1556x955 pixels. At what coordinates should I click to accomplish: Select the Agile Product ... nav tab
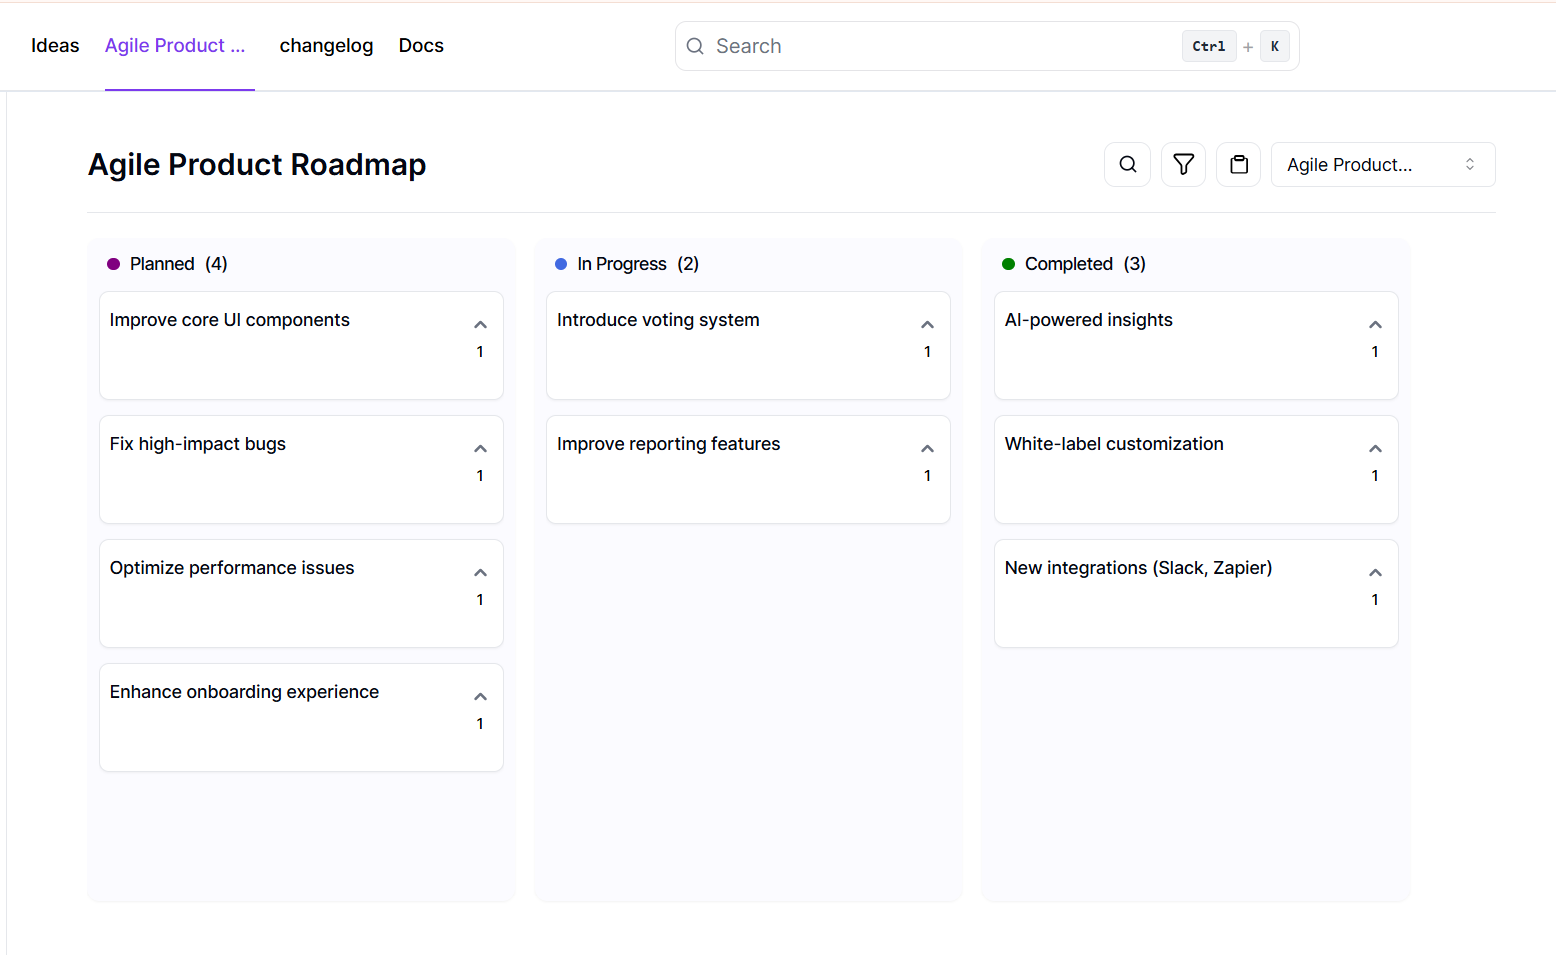175,46
